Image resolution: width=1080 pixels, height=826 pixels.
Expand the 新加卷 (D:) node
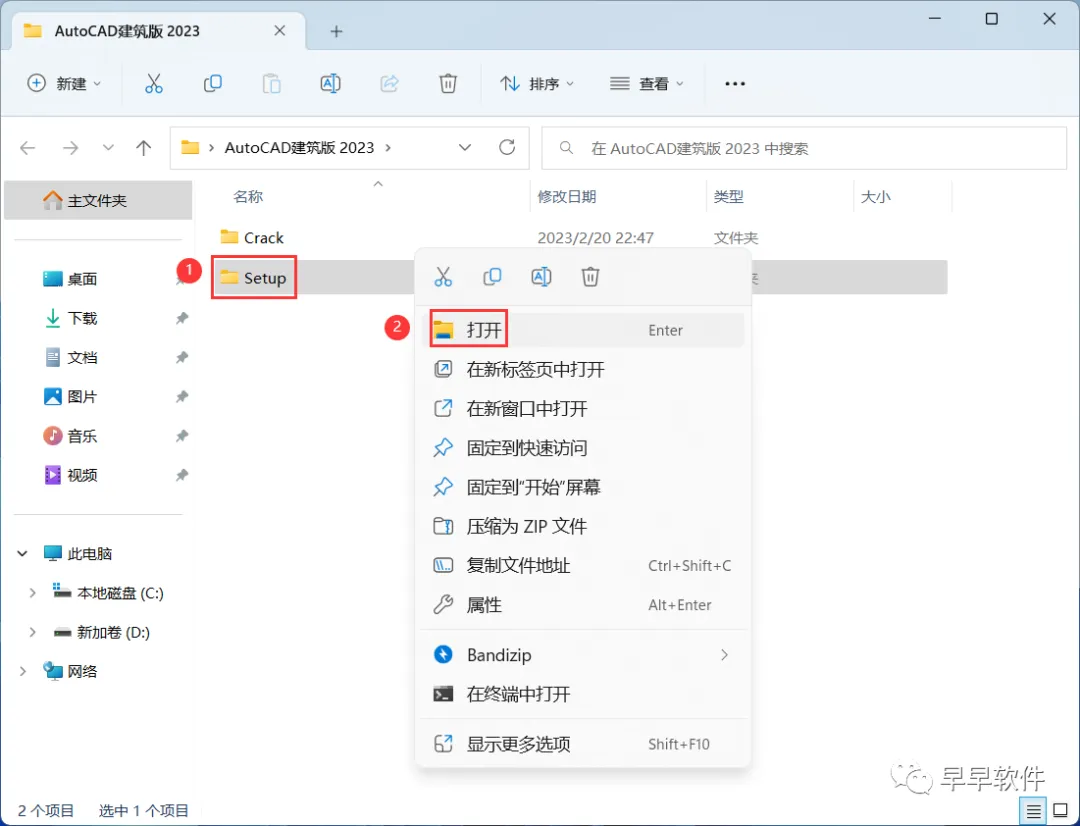pos(32,632)
